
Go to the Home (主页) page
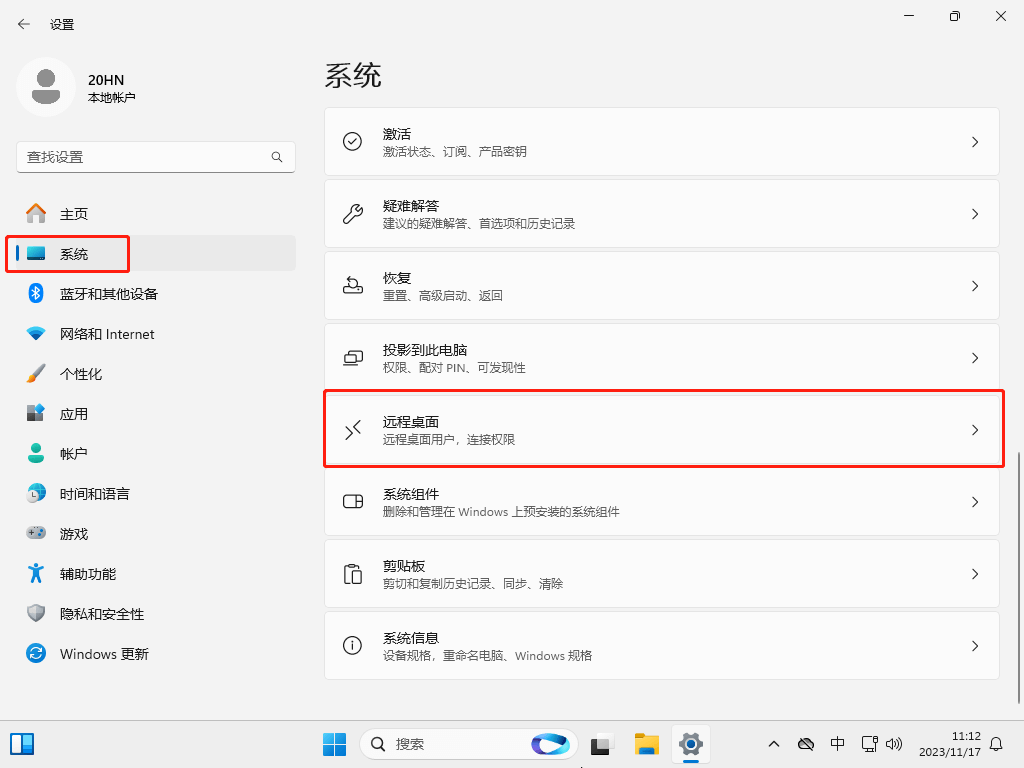point(74,214)
